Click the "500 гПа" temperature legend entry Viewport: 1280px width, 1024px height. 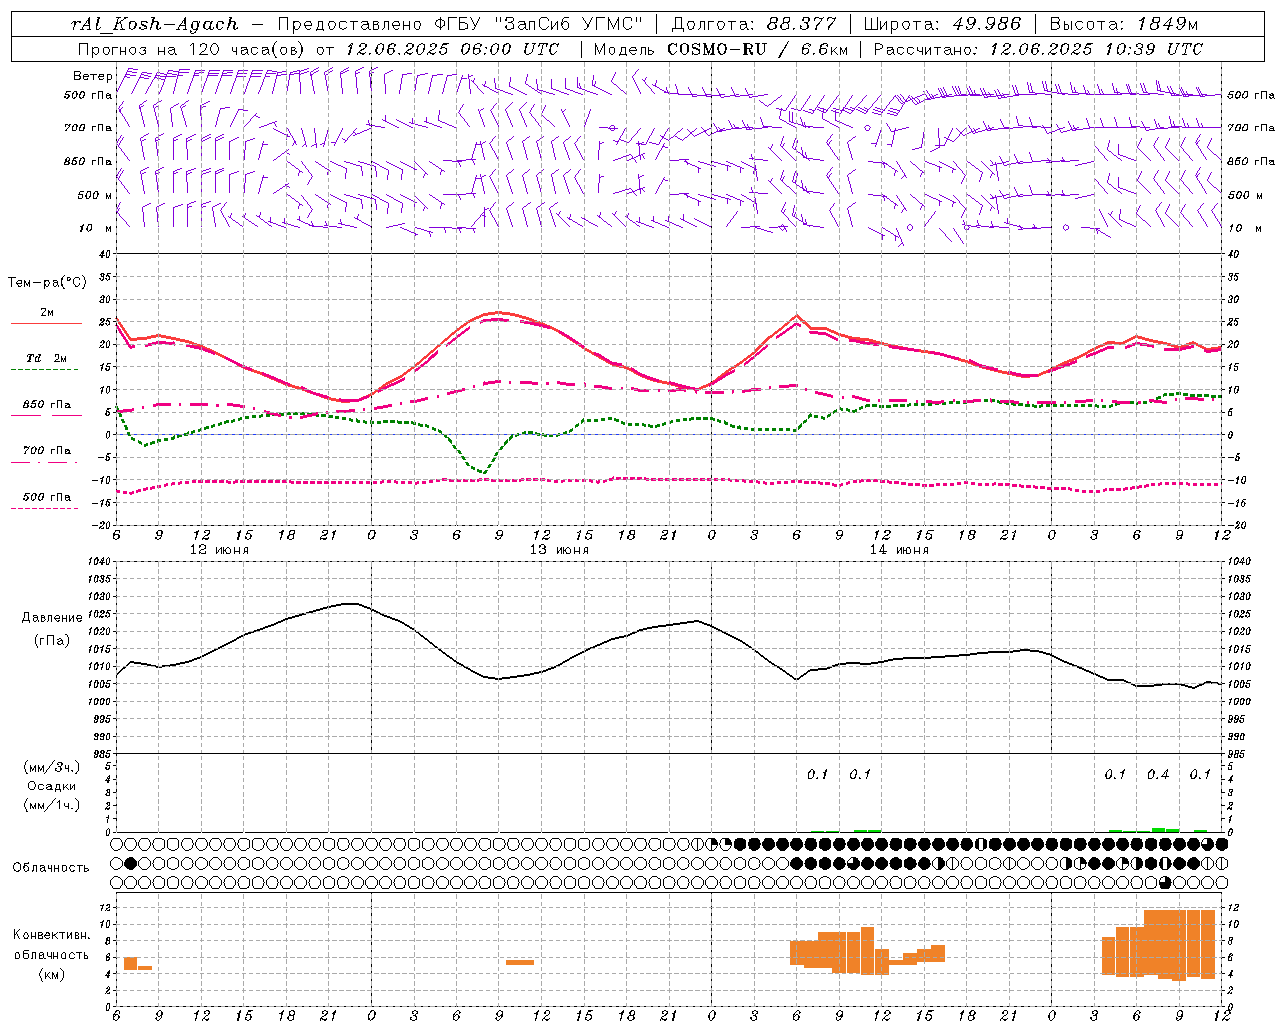click(x=47, y=497)
